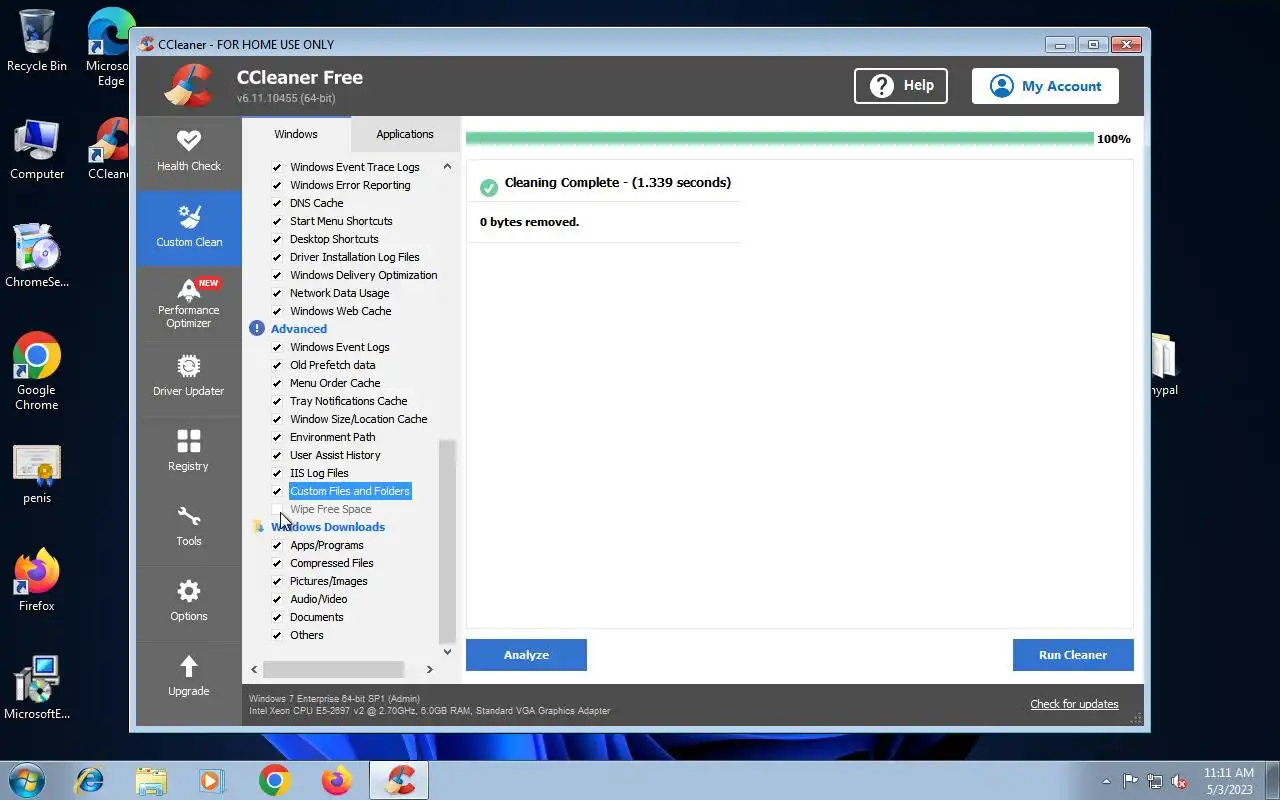Select the Computer desktop icon
Viewport: 1280px width, 800px height.
[37, 150]
